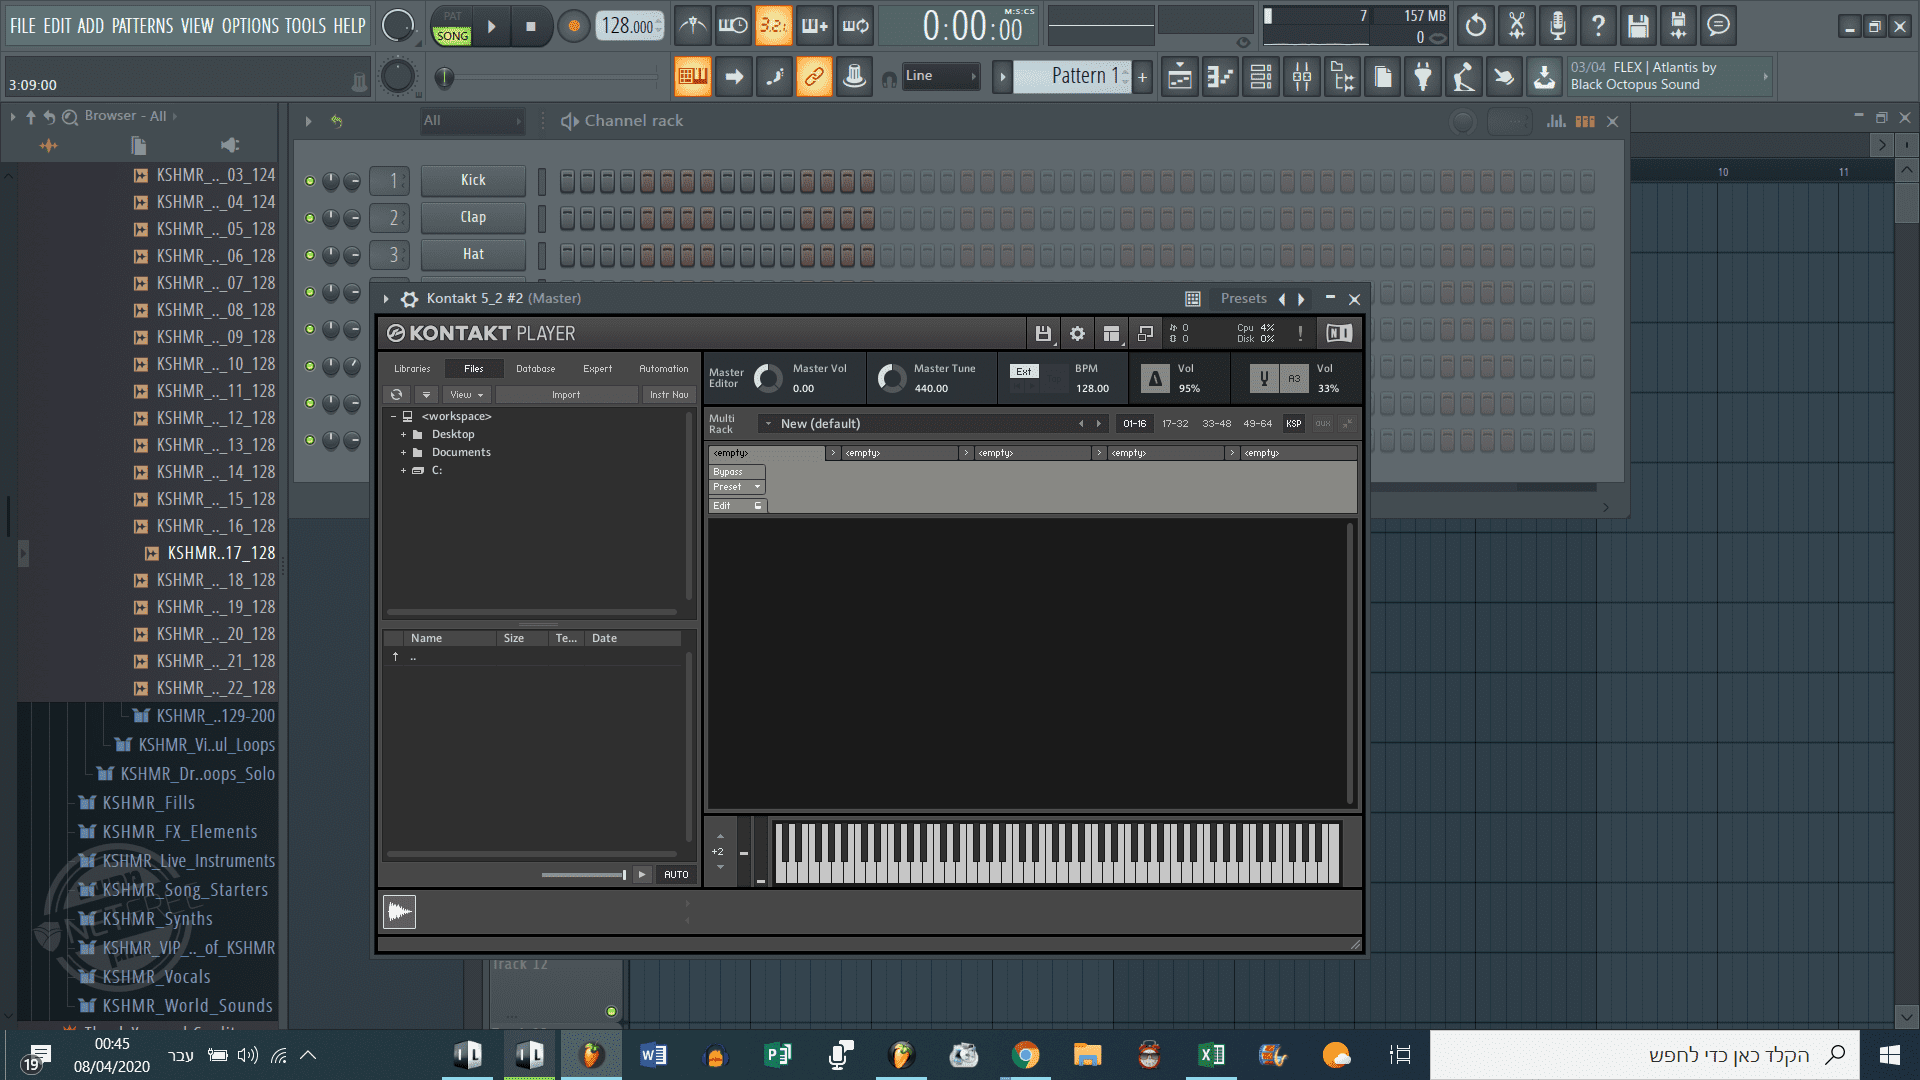1920x1080 pixels.
Task: Toggle Ext sync button in Kontakt
Action: coord(1023,371)
